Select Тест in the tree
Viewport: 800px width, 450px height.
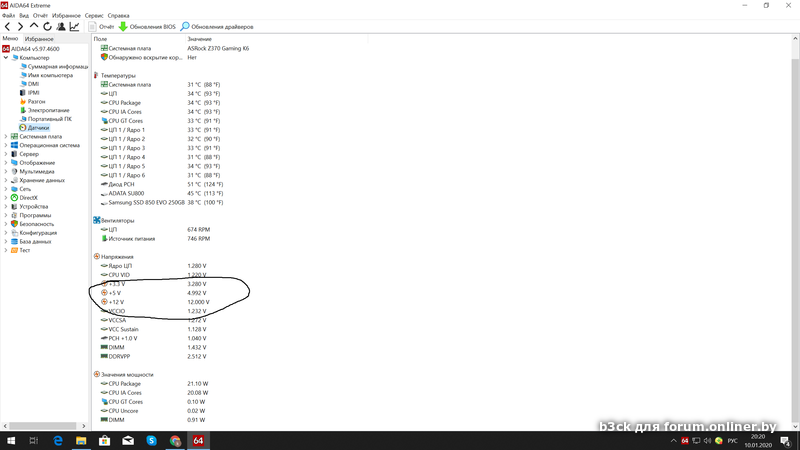pos(20,250)
